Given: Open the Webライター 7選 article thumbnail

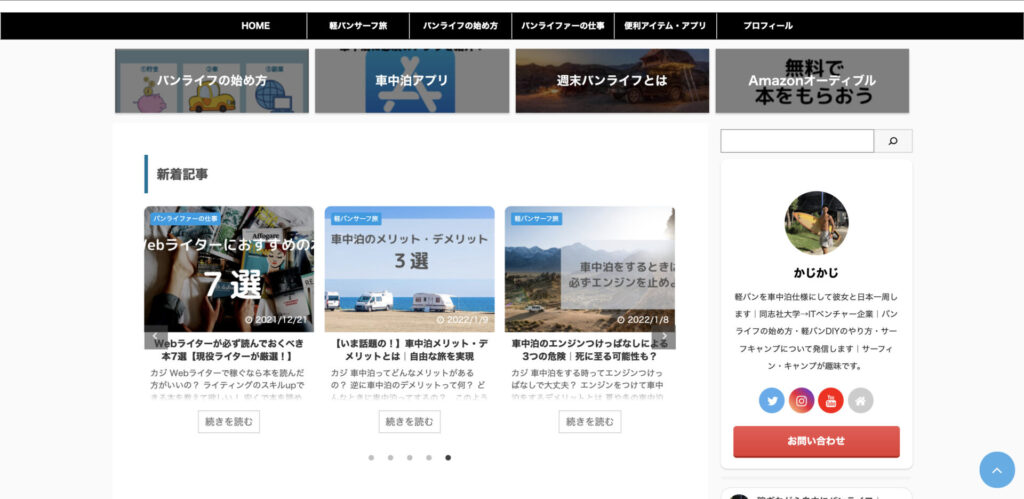Looking at the screenshot, I should coord(229,269).
